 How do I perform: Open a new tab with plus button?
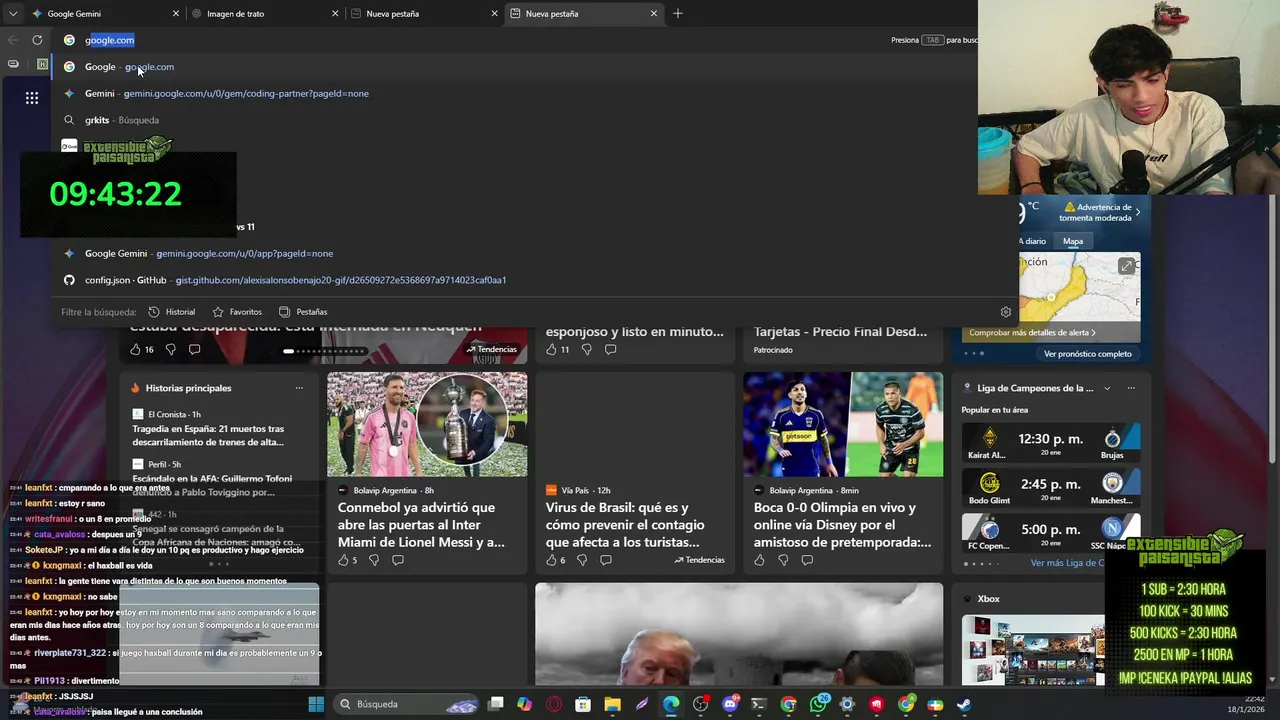point(678,14)
